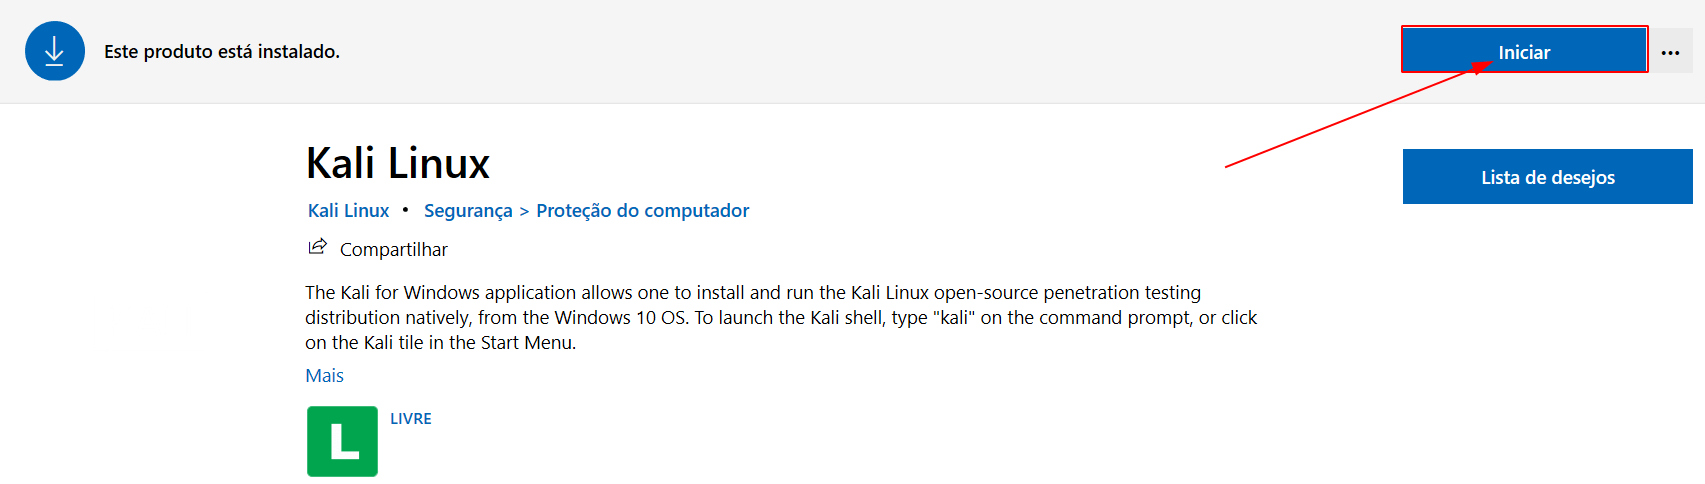Open the three-dot more options menu
The height and width of the screenshot is (484, 1705).
point(1670,52)
